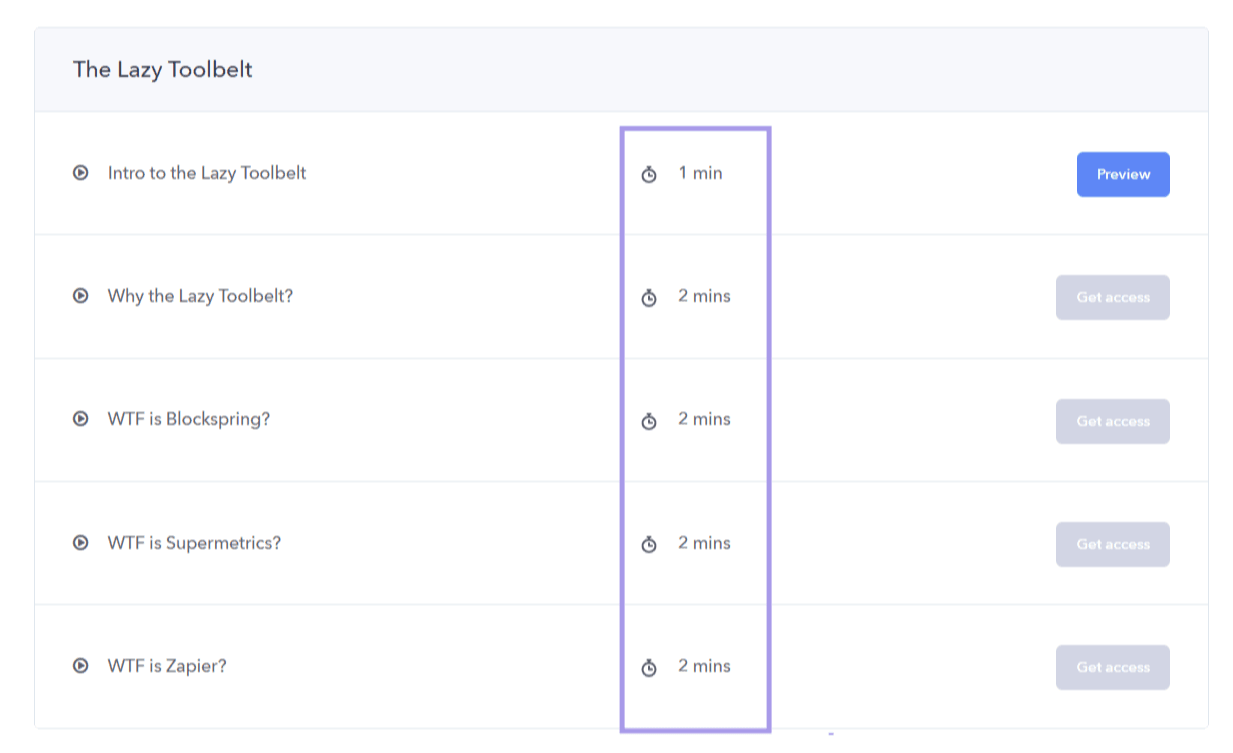Image resolution: width=1233 pixels, height=753 pixels.
Task: Select Get access for WTF is Supermetrics?
Action: tap(1112, 544)
